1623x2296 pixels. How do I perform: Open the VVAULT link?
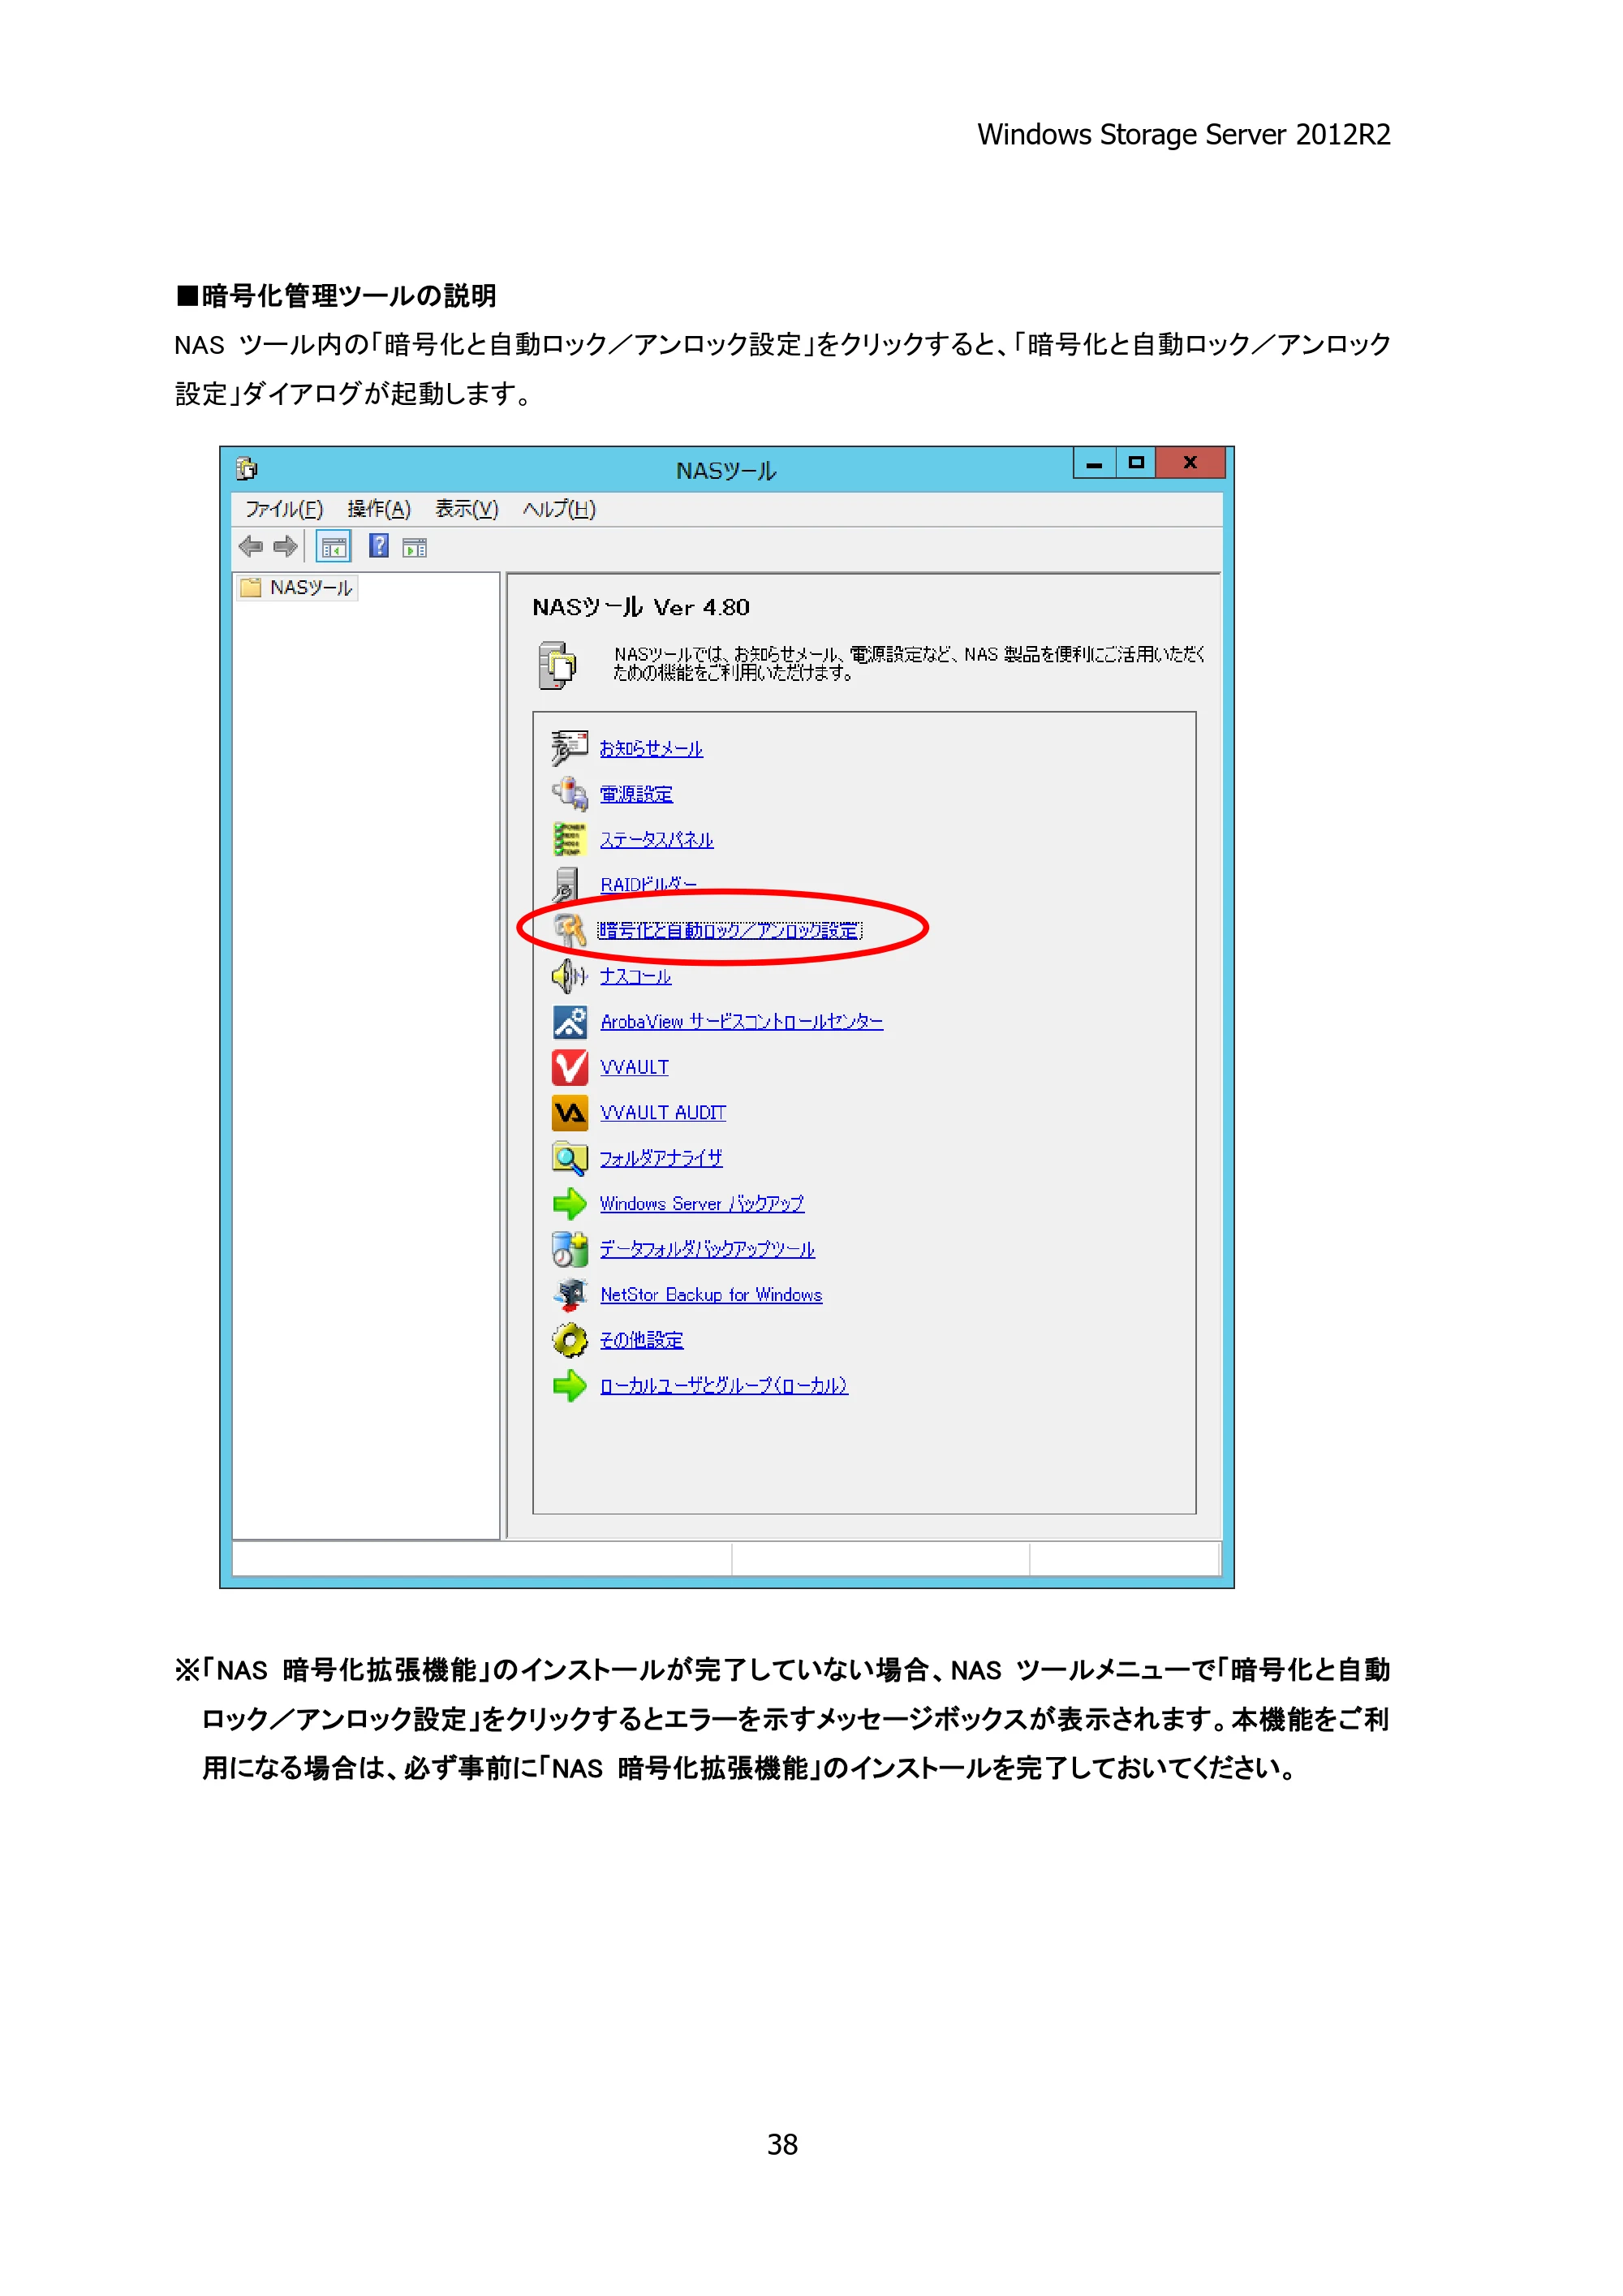pos(634,1067)
